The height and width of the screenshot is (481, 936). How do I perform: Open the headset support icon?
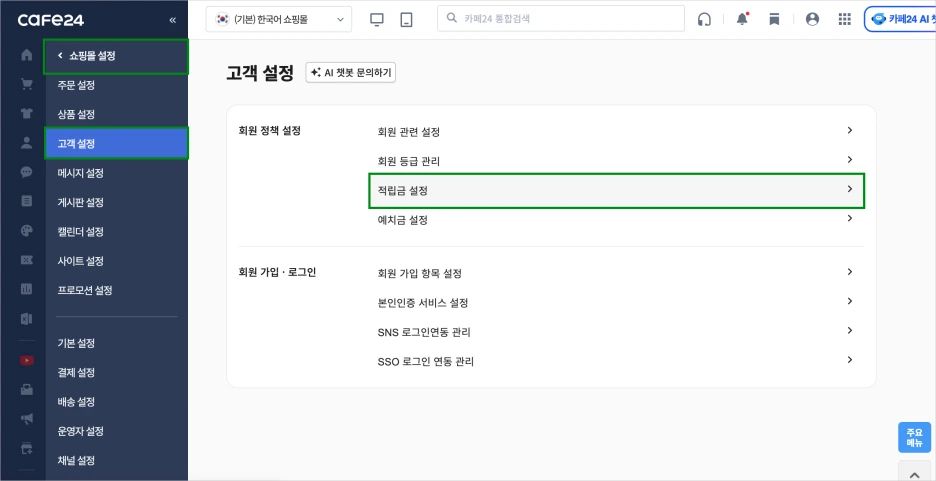point(704,20)
